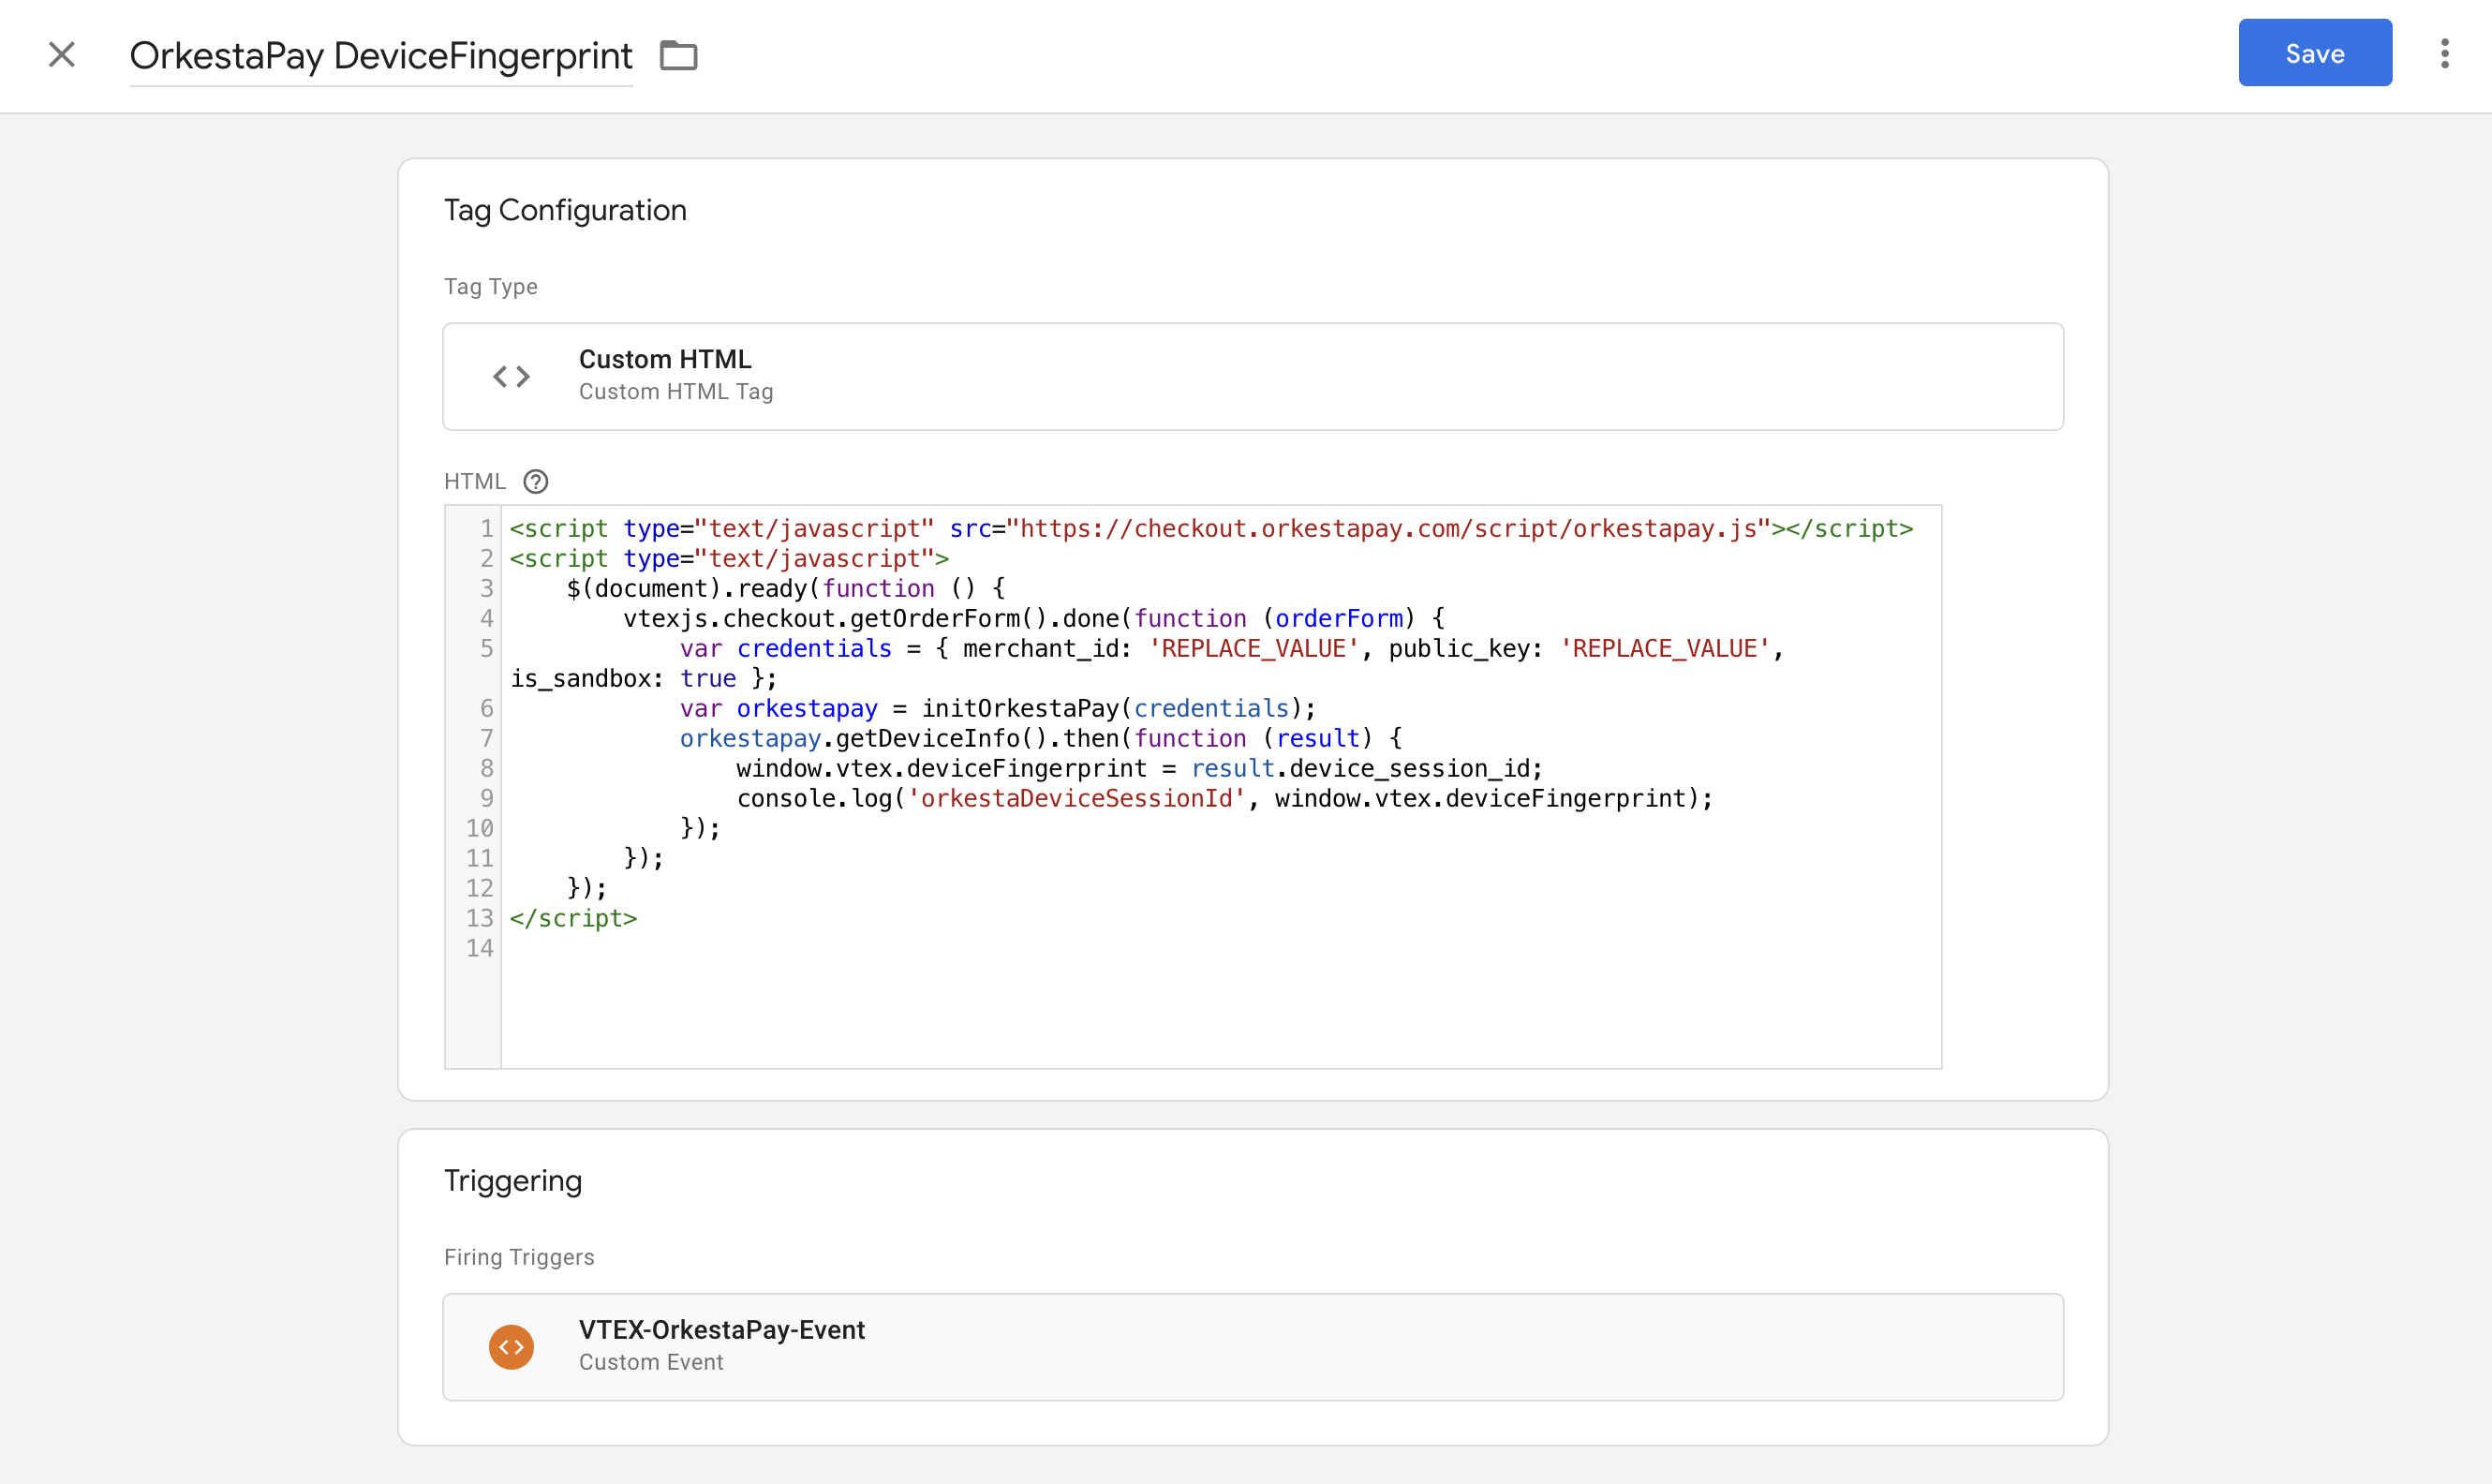This screenshot has height=1484, width=2492.
Task: Click line number 14 in the gutter
Action: point(479,948)
